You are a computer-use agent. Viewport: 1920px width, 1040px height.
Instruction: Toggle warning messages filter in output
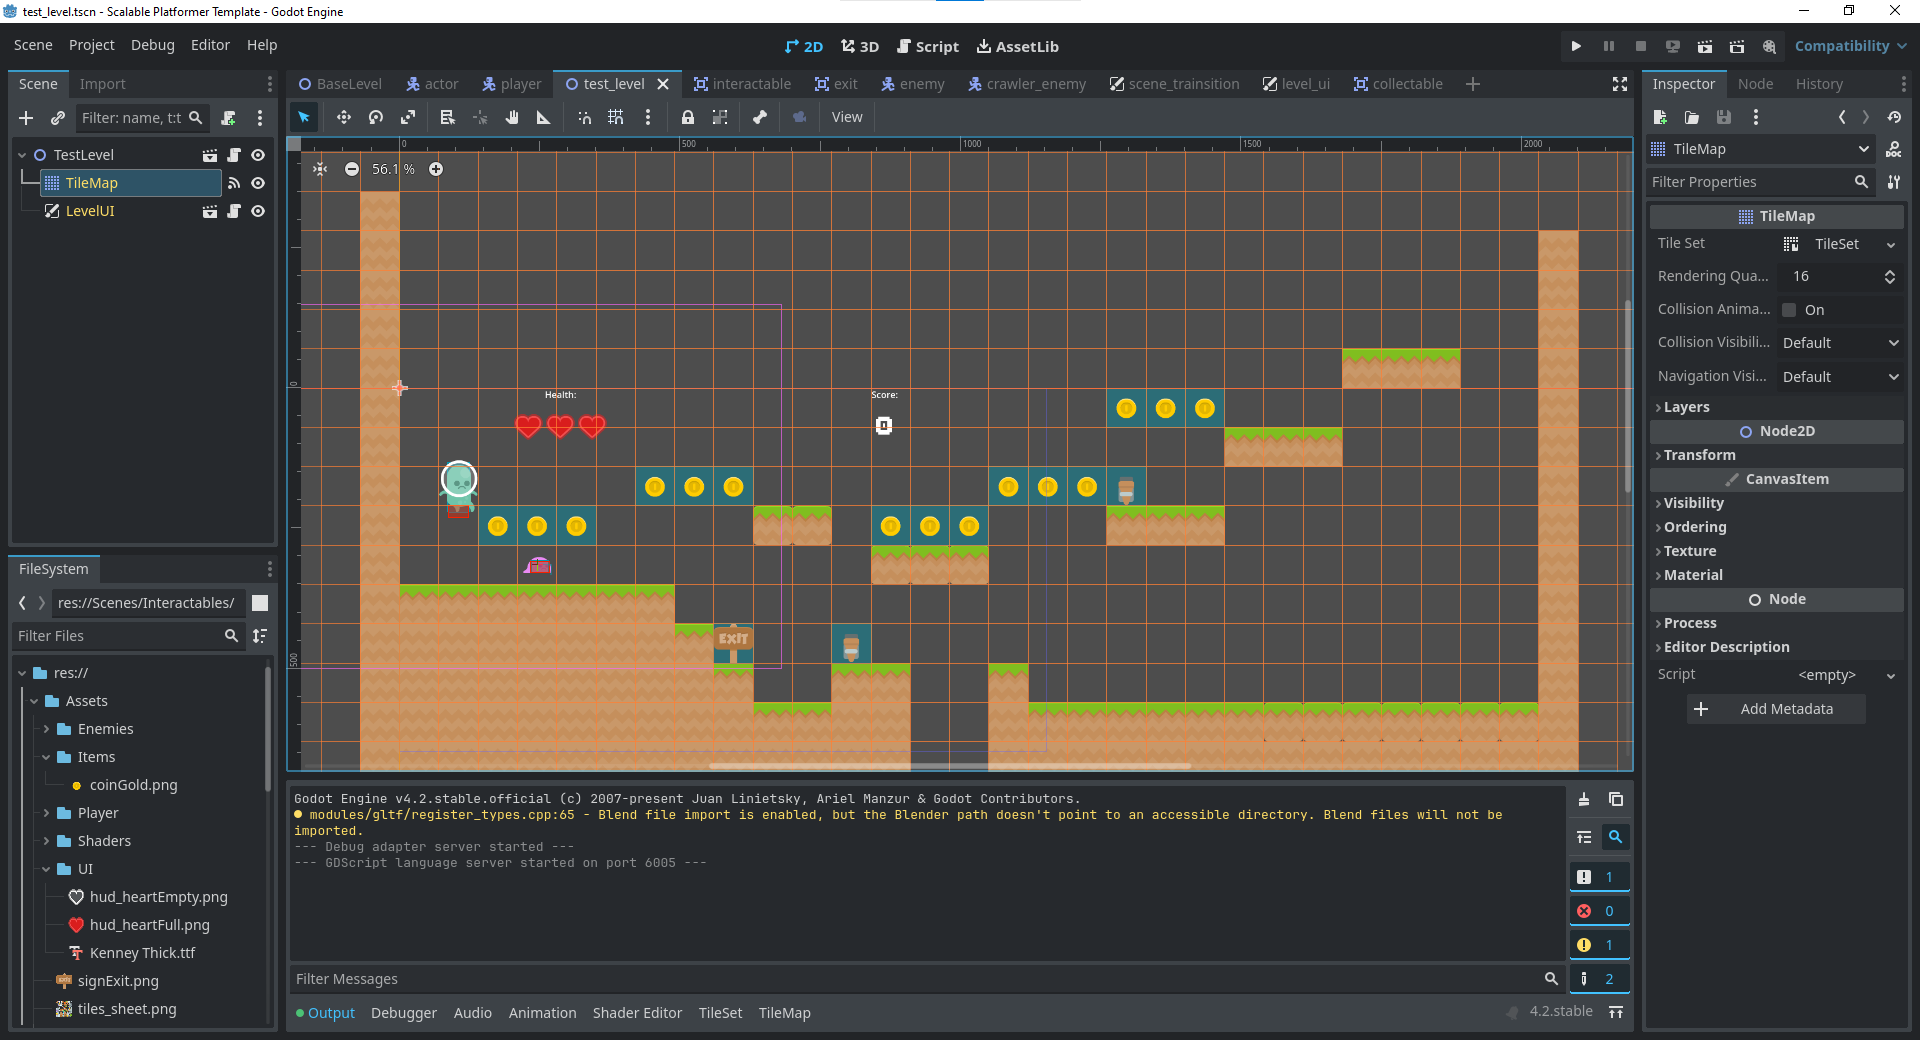coord(1599,945)
